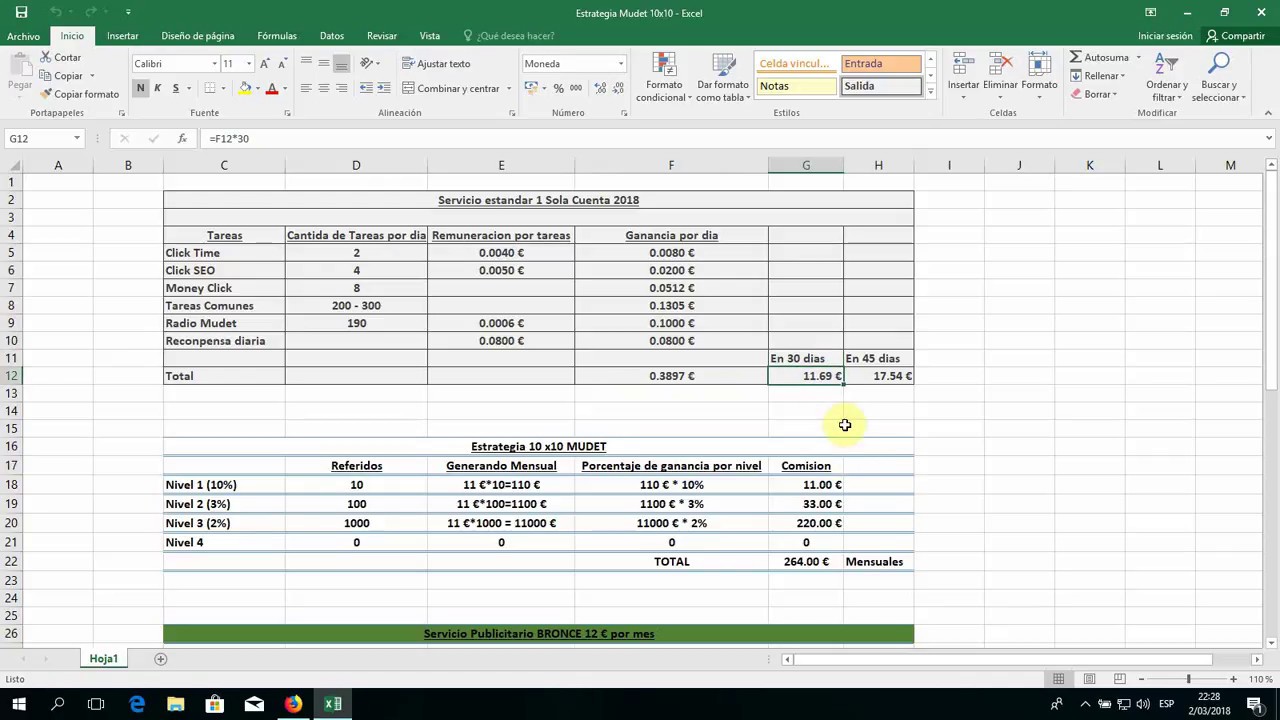
Task: Click Buscar y seleccionar magnifier icon
Action: pos(1218,66)
